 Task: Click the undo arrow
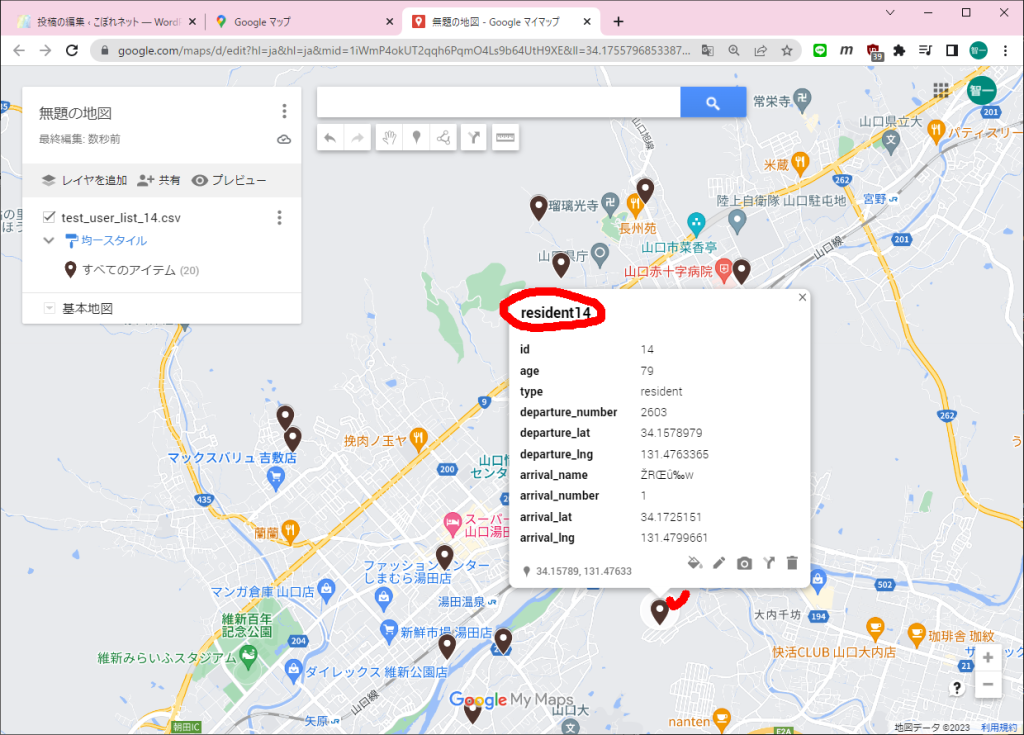[x=331, y=137]
